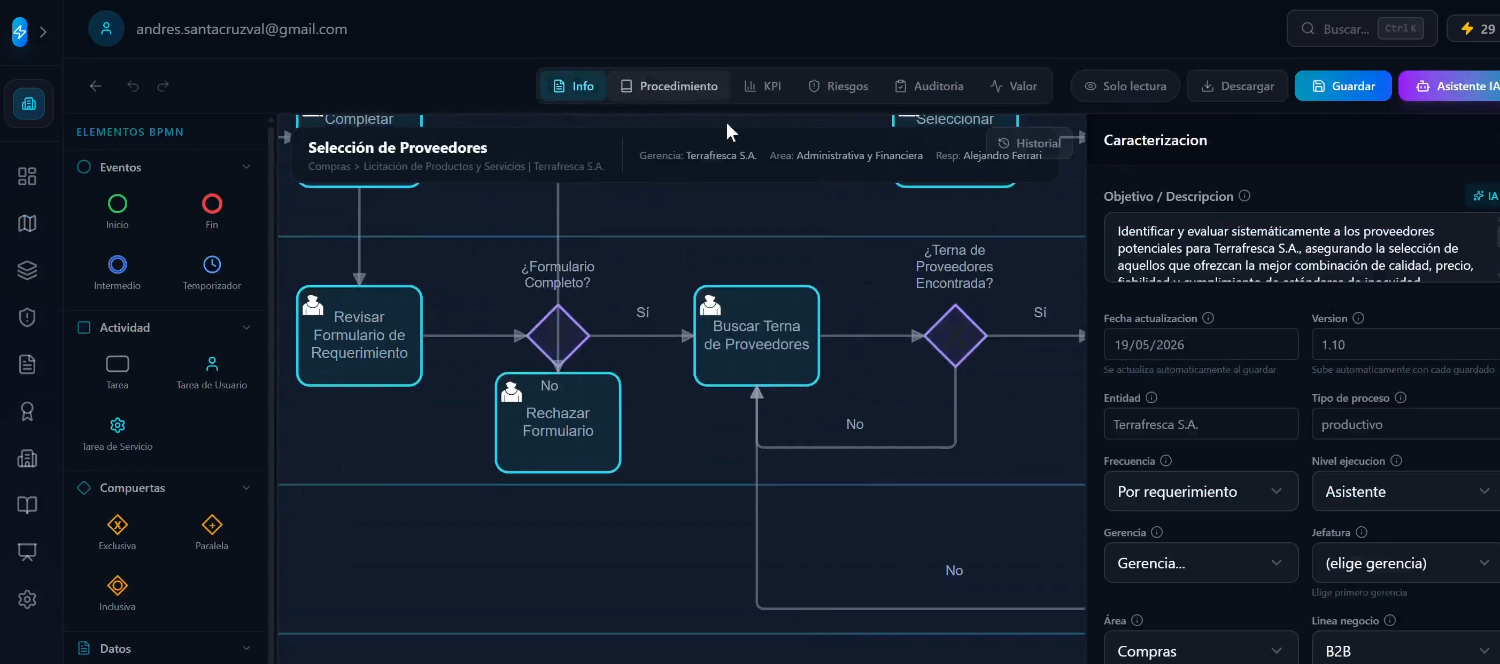
Task: Select the Inicio event element
Action: point(117,212)
